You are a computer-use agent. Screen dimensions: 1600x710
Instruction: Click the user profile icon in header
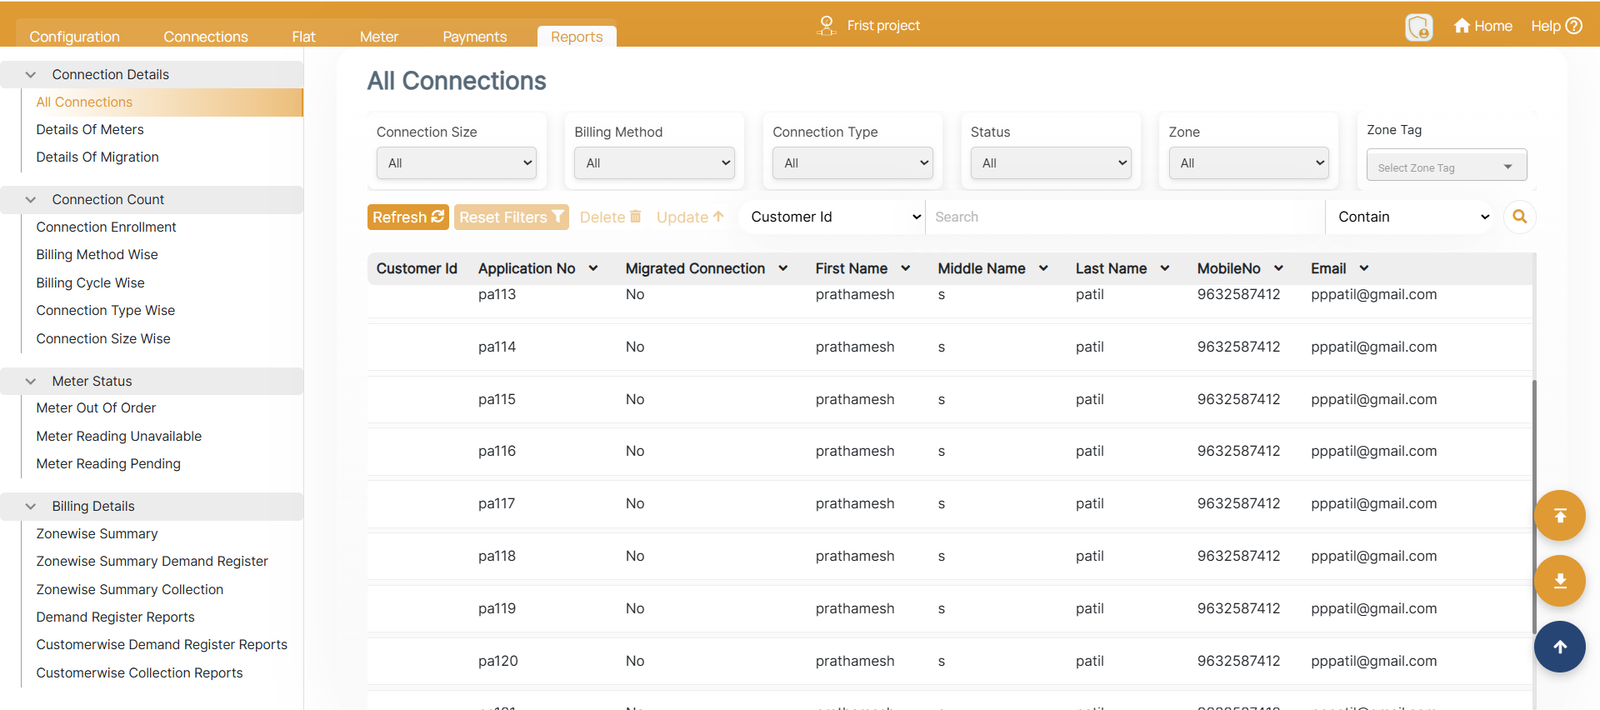click(x=1419, y=27)
